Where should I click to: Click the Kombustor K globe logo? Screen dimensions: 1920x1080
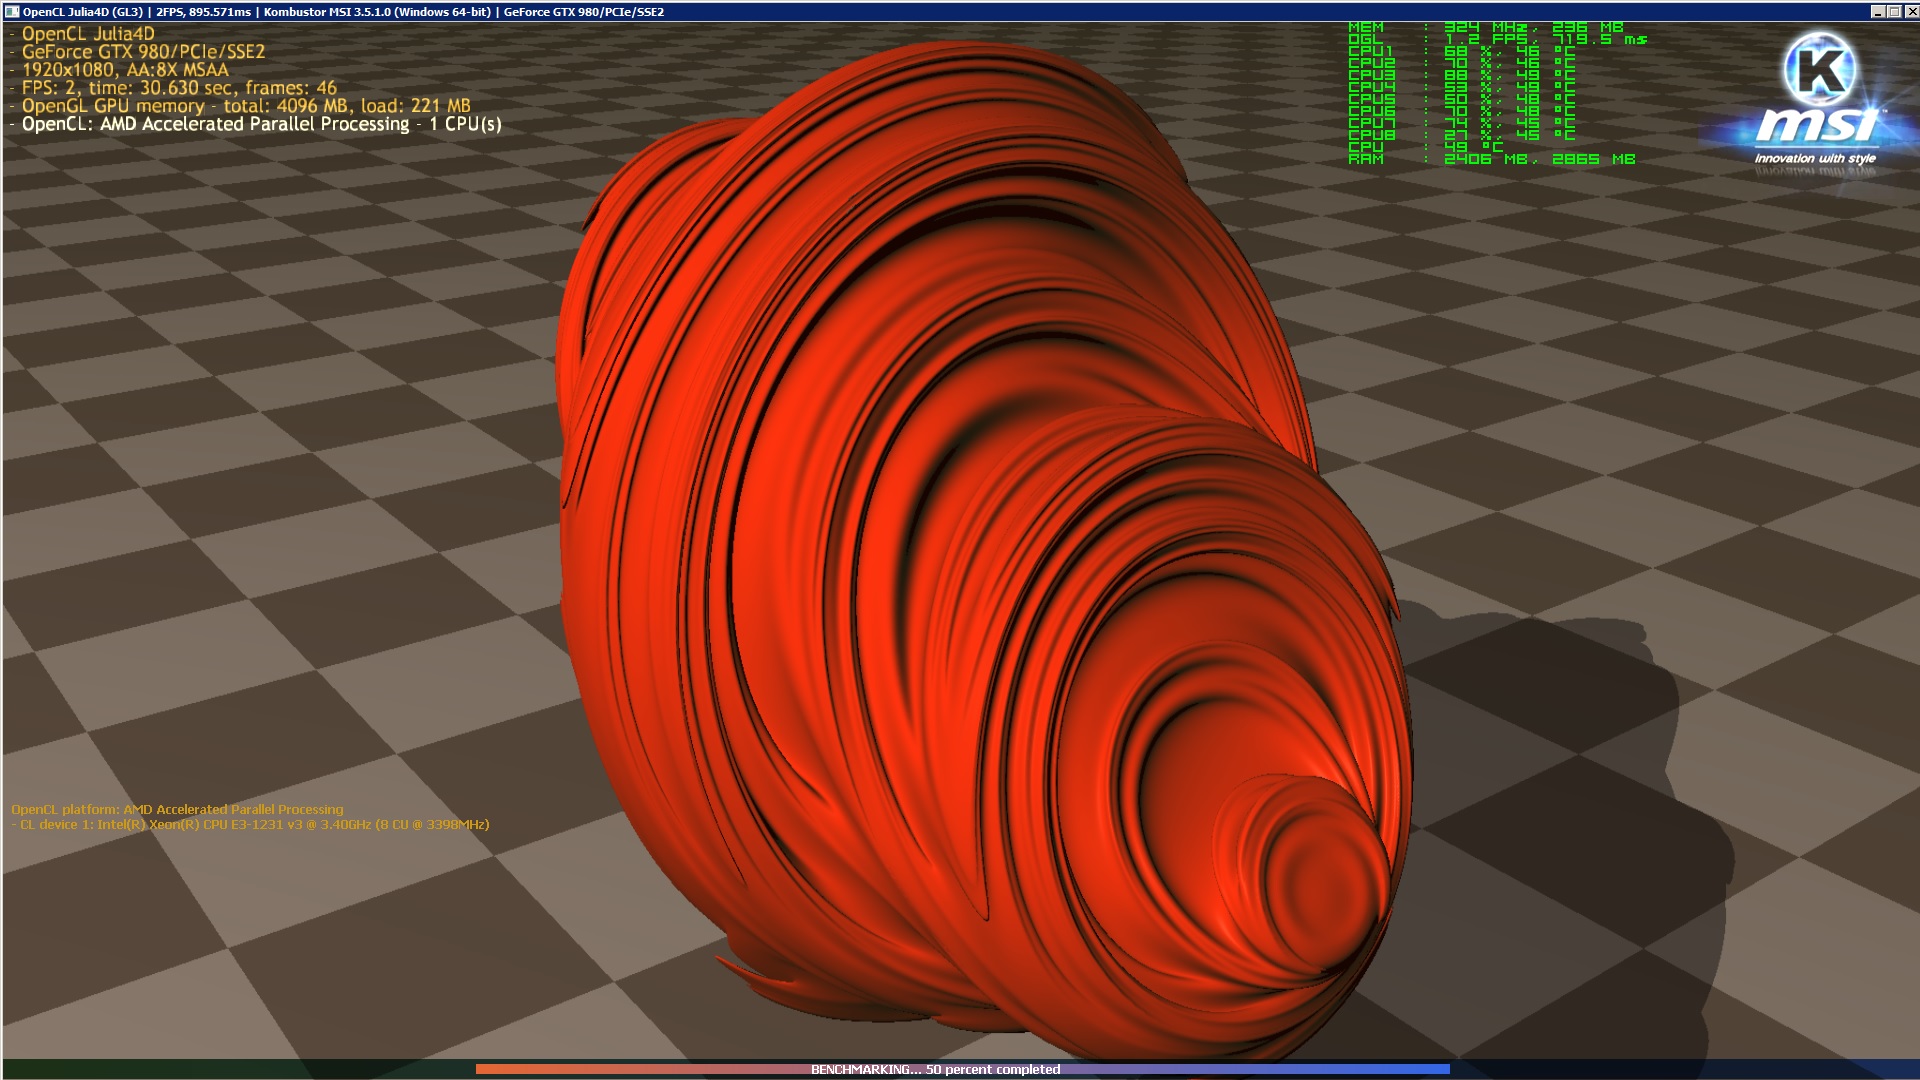tap(1819, 68)
